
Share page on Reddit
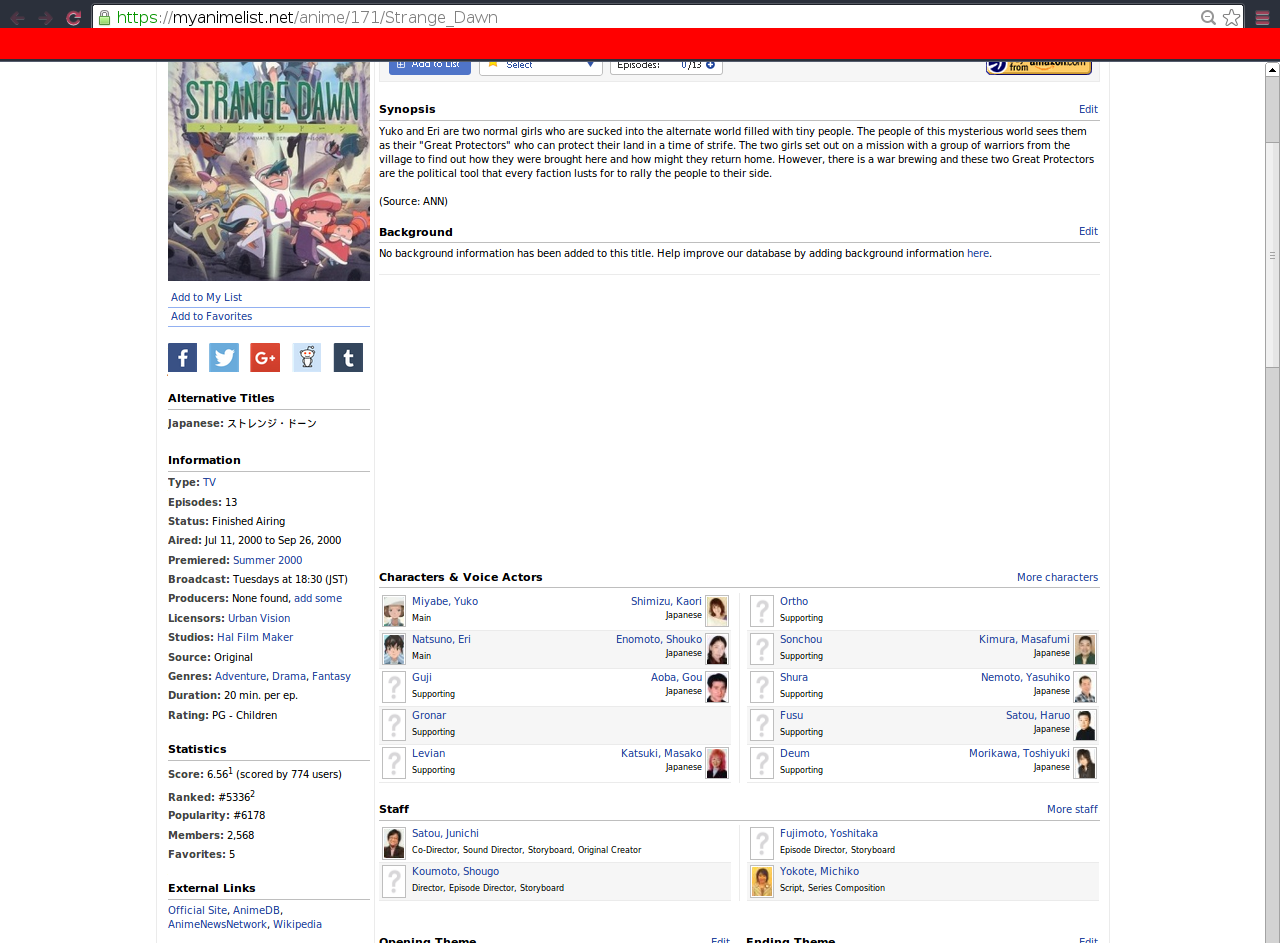(307, 358)
